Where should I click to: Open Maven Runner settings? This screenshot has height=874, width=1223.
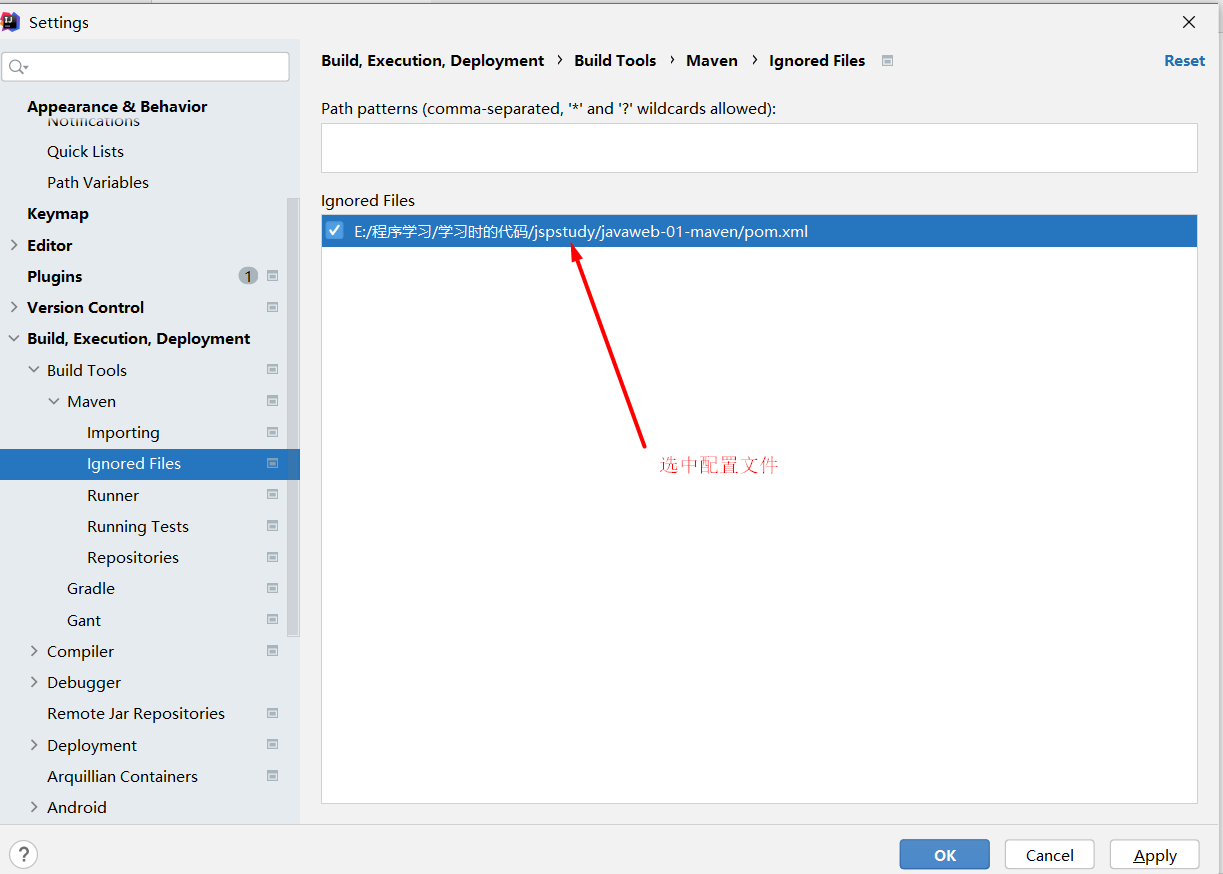[x=113, y=495]
